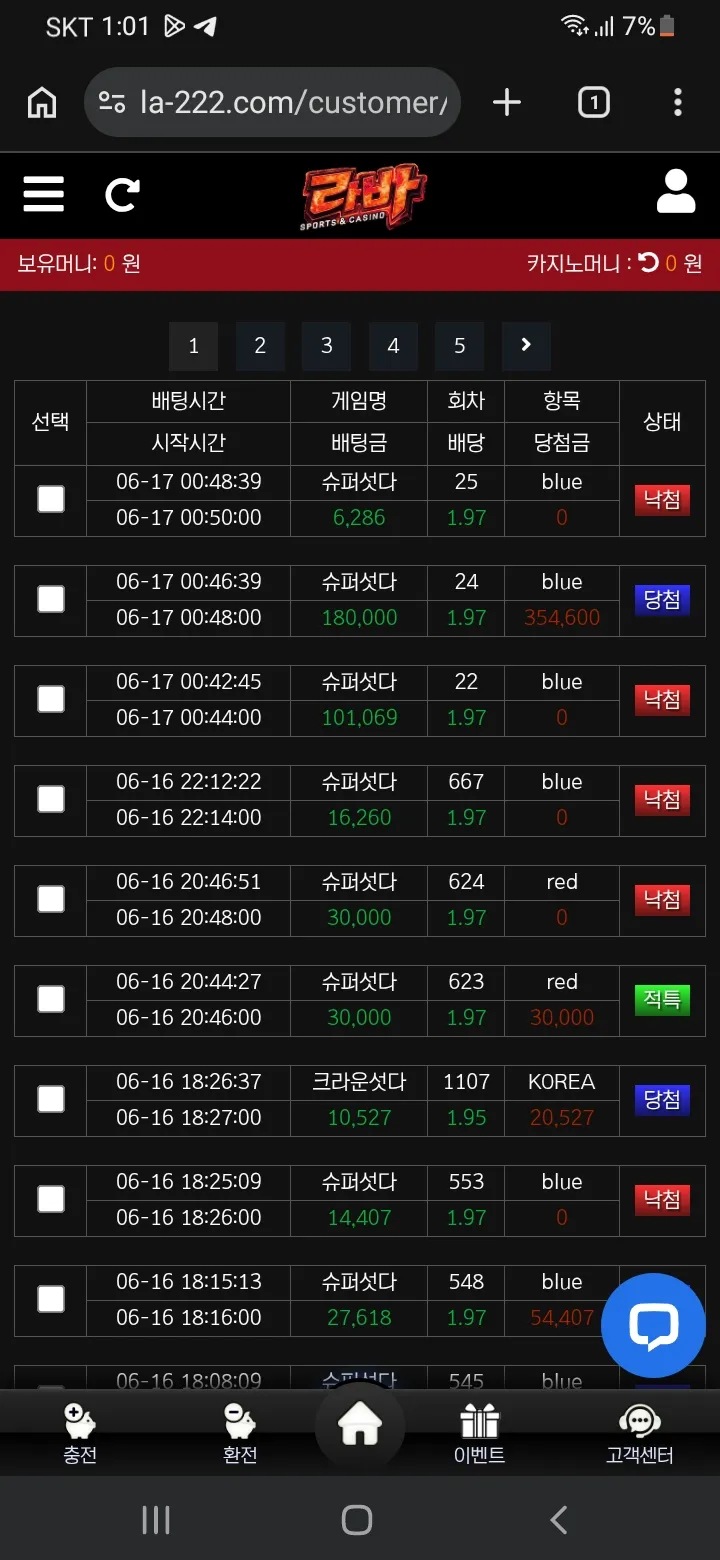720x1560 pixels.
Task: Tap the 당첨 status badge for round 24
Action: [662, 600]
